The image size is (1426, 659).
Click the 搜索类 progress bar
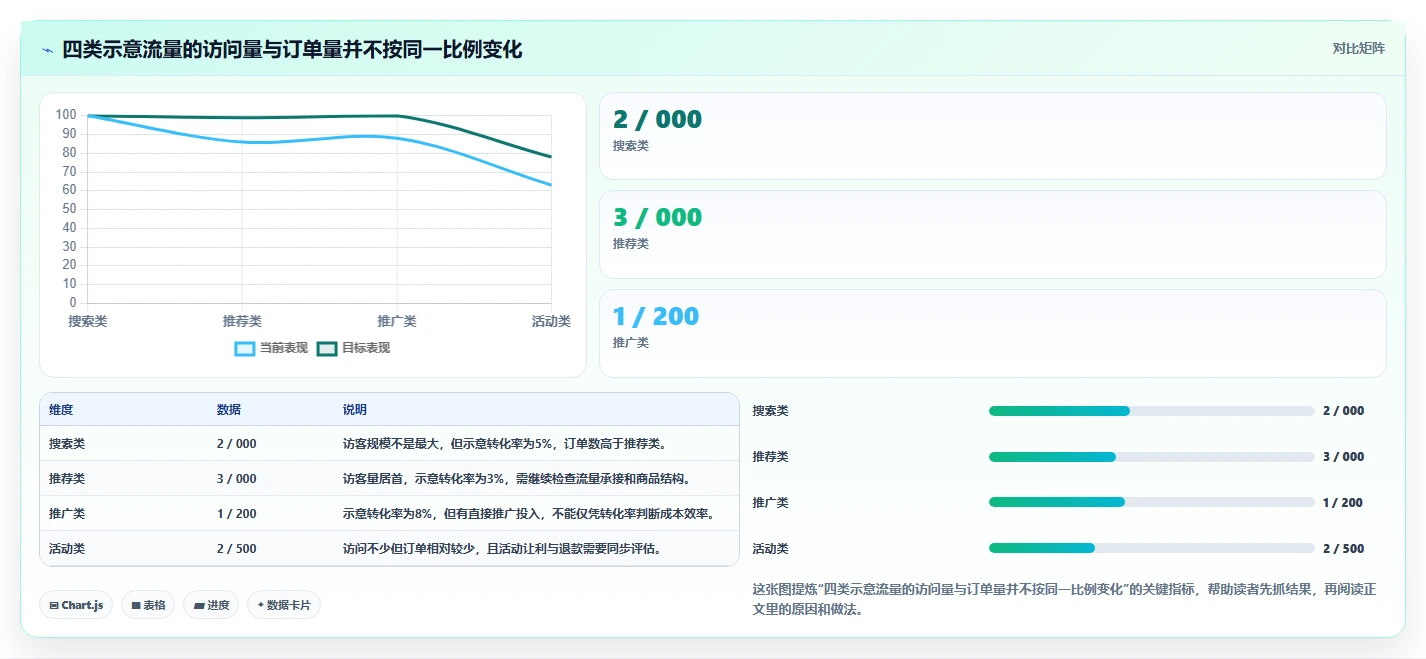[1151, 411]
